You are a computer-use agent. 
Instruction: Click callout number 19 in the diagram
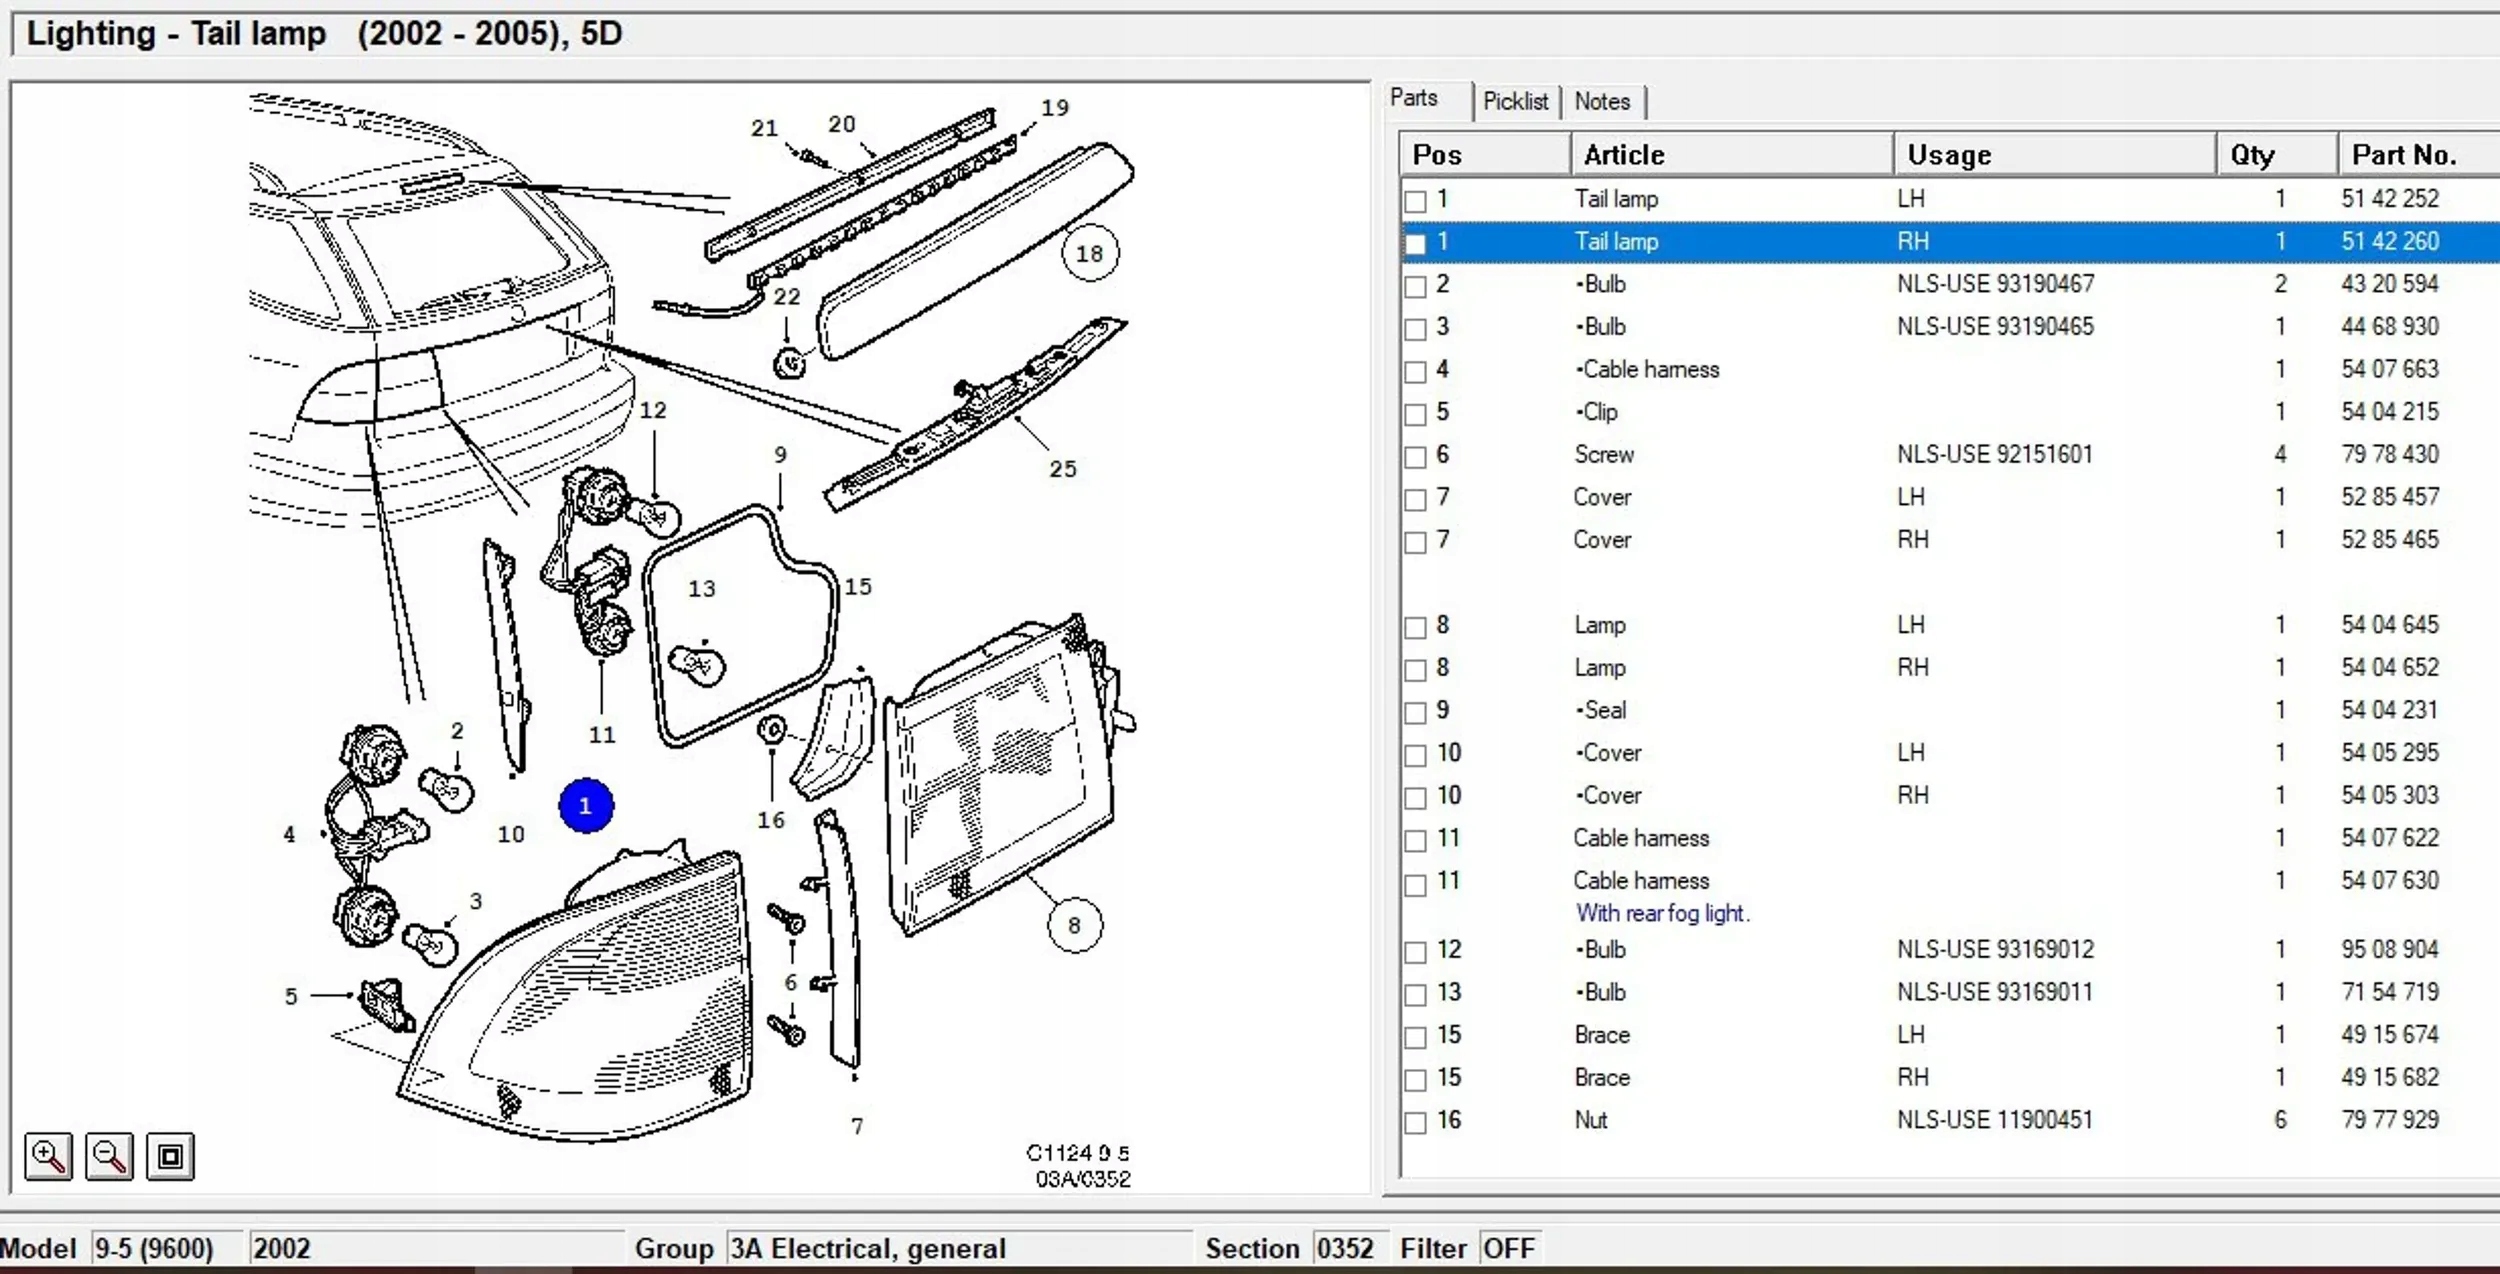click(1055, 107)
